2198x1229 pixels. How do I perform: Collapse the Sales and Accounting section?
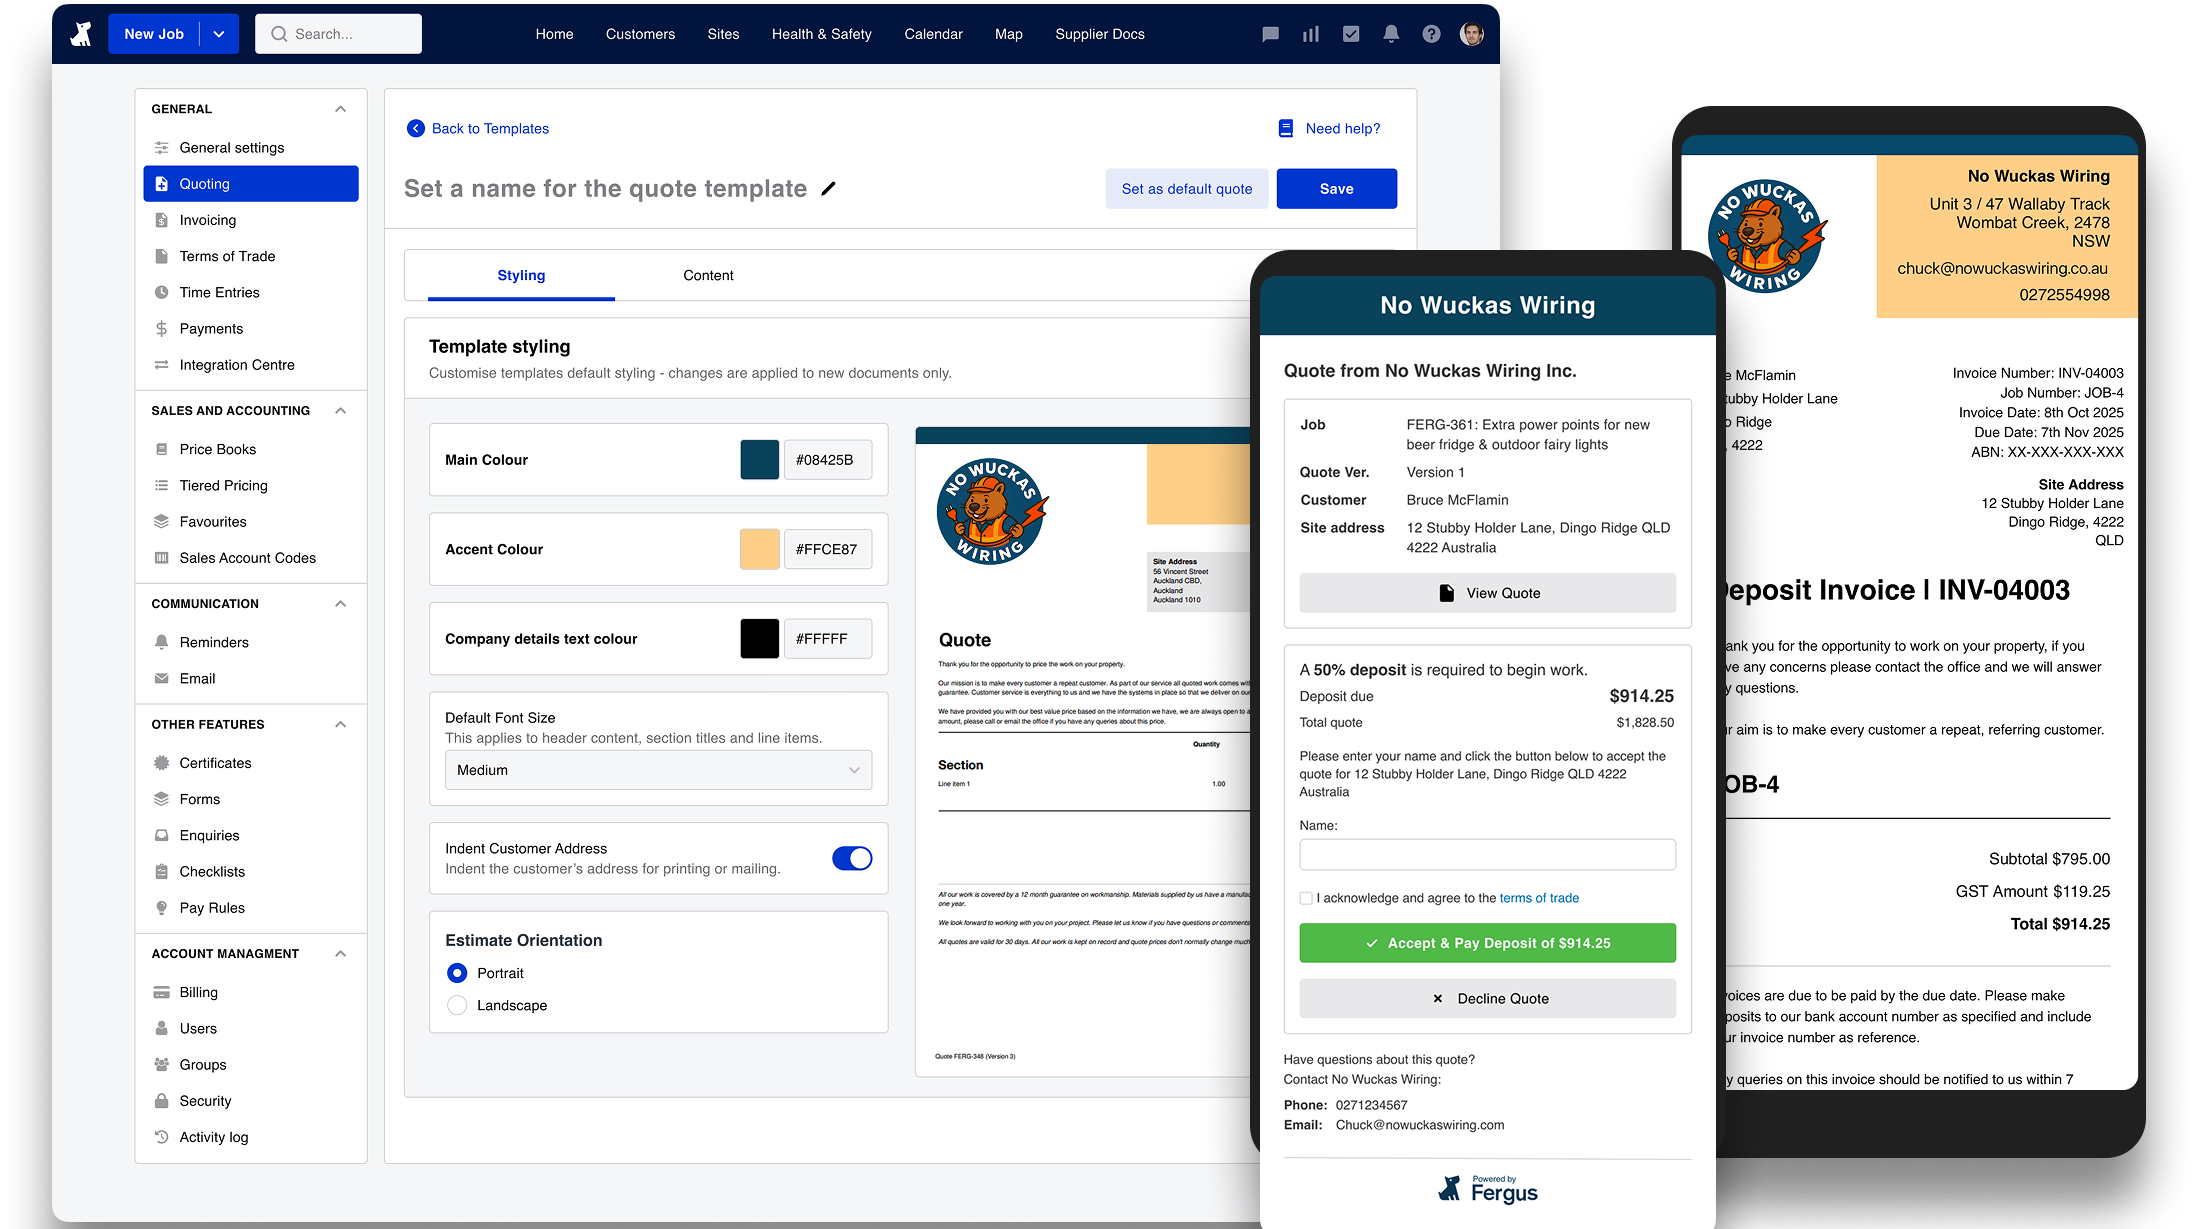click(340, 411)
